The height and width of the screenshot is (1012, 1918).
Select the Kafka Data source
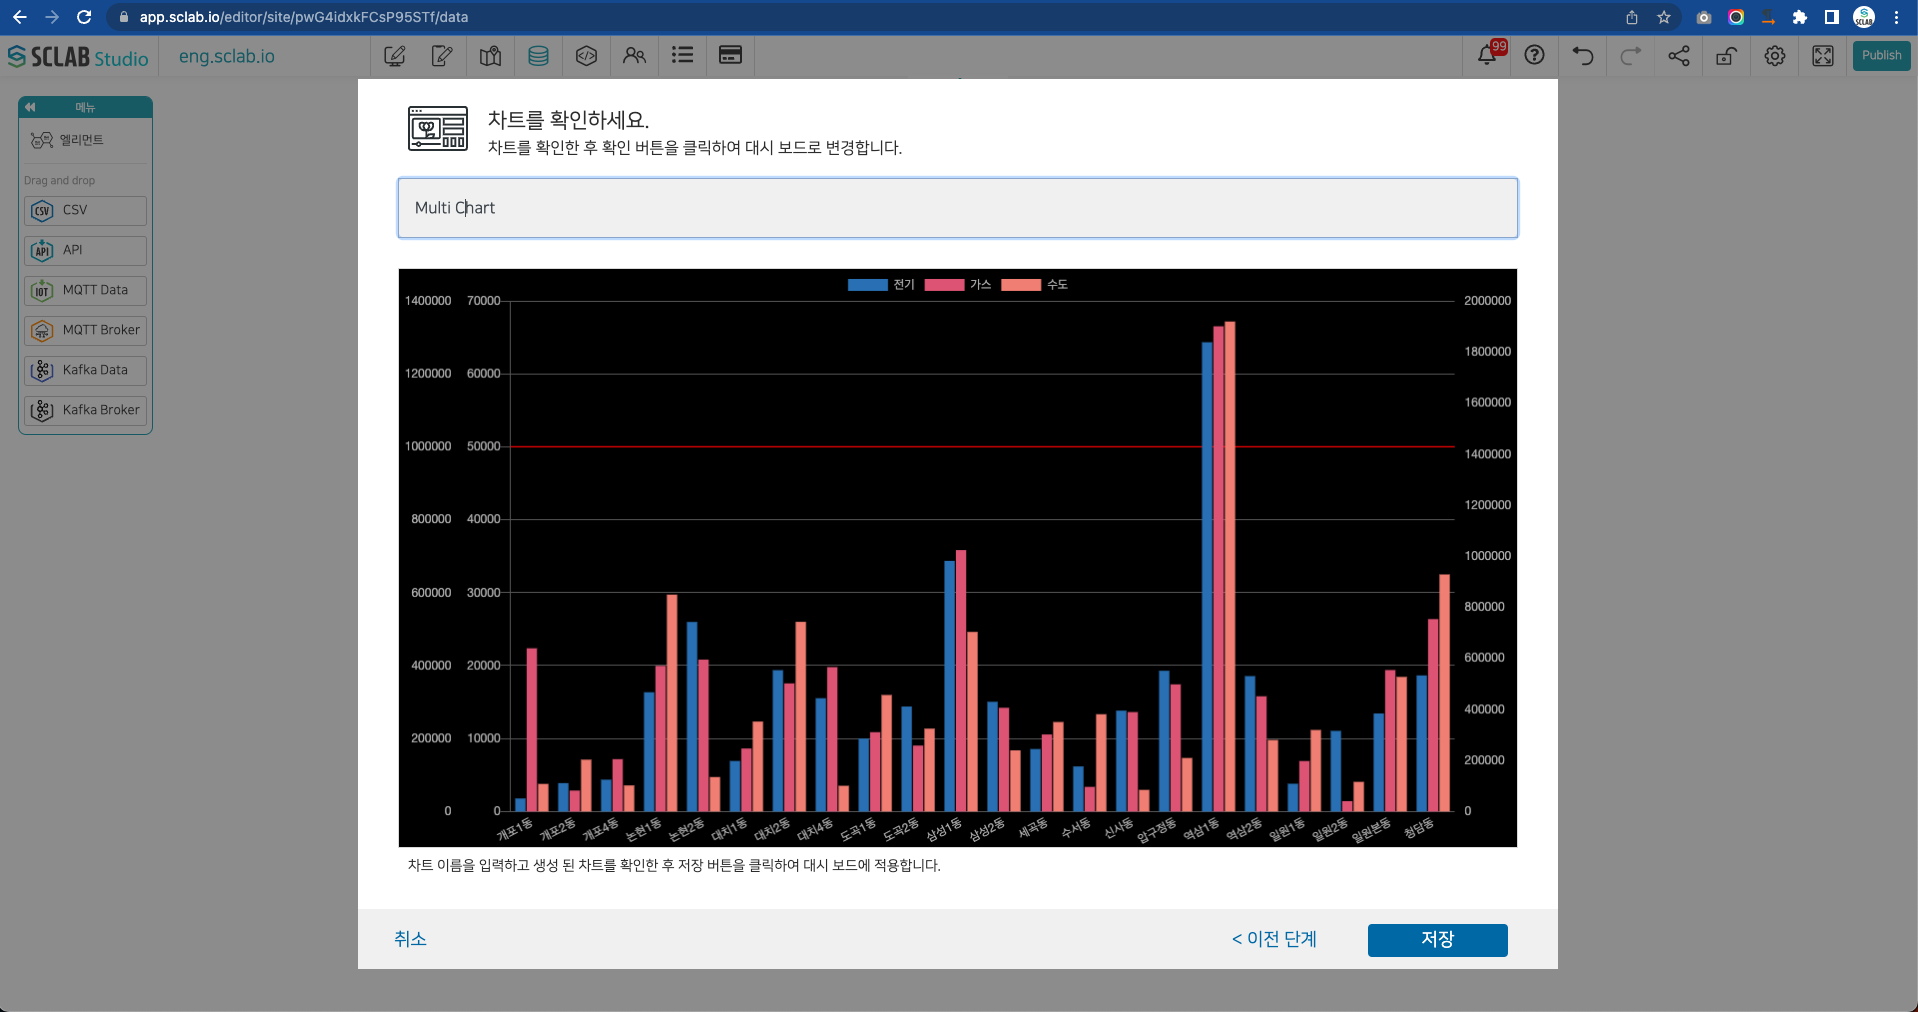(85, 370)
